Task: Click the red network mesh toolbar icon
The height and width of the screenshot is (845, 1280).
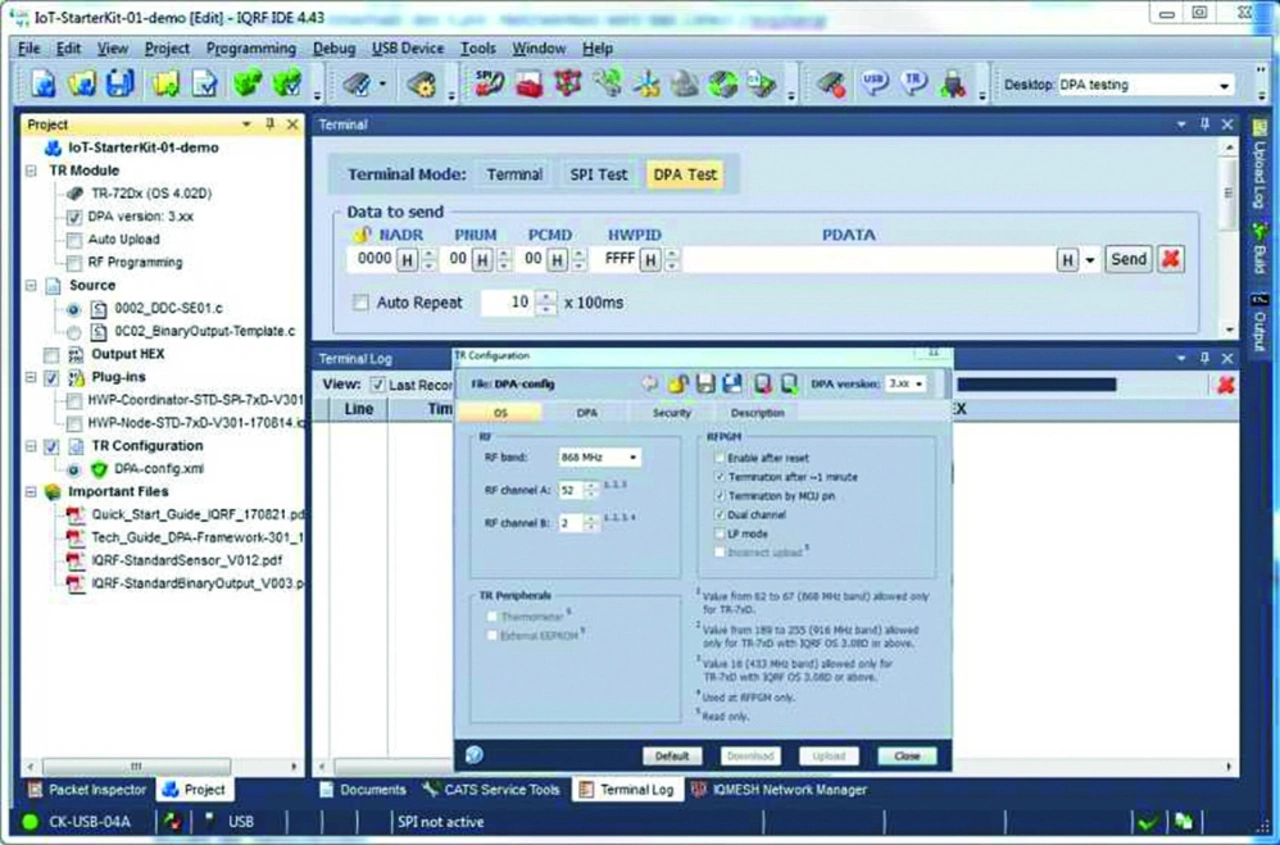Action: tap(568, 85)
